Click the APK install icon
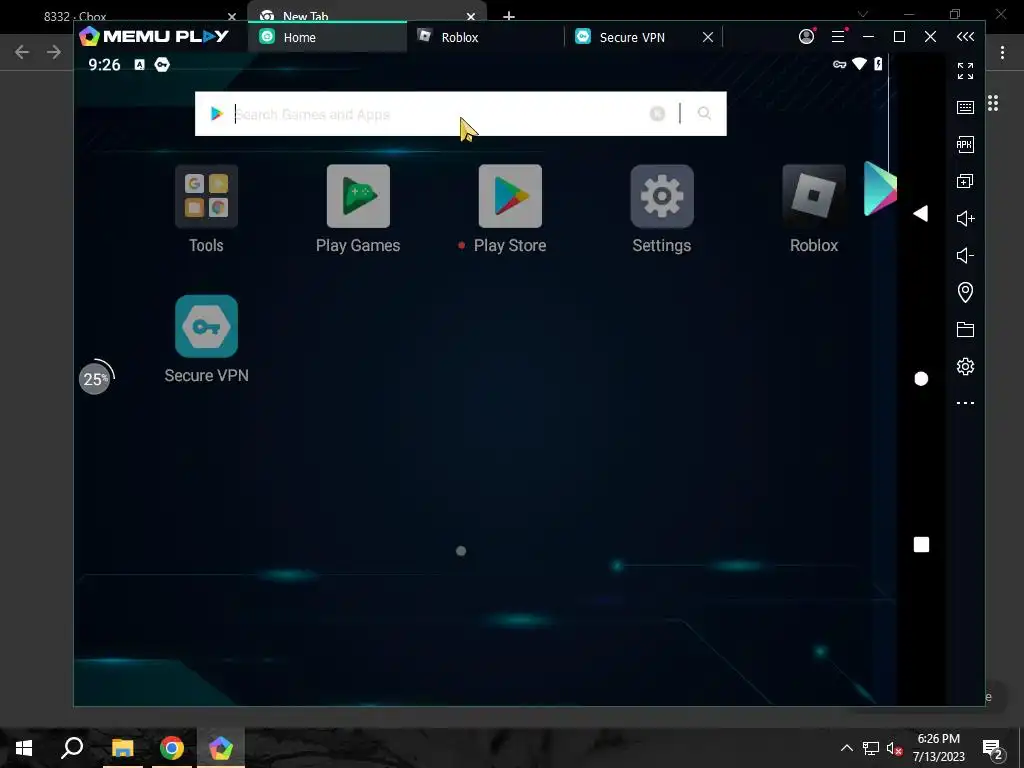Screen dimensions: 1024x768 coord(965,144)
